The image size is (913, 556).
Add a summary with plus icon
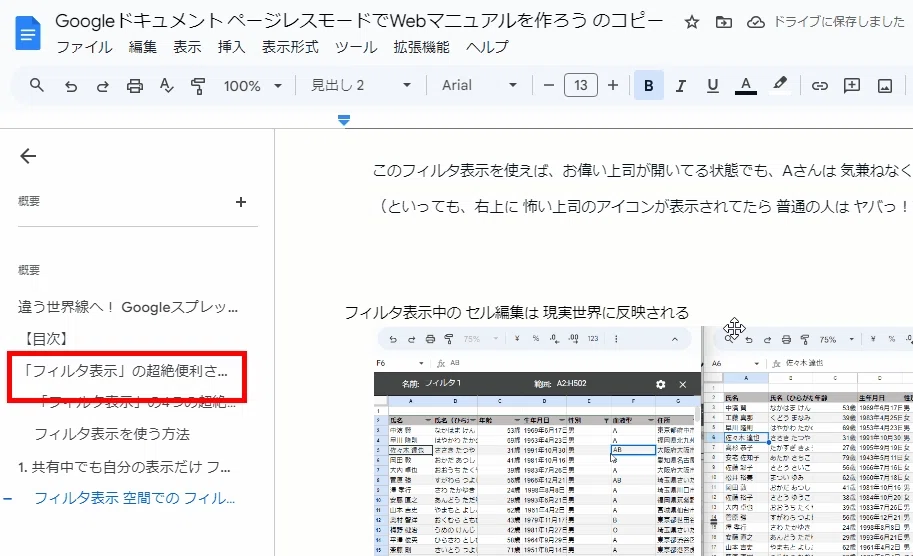pyautogui.click(x=240, y=202)
